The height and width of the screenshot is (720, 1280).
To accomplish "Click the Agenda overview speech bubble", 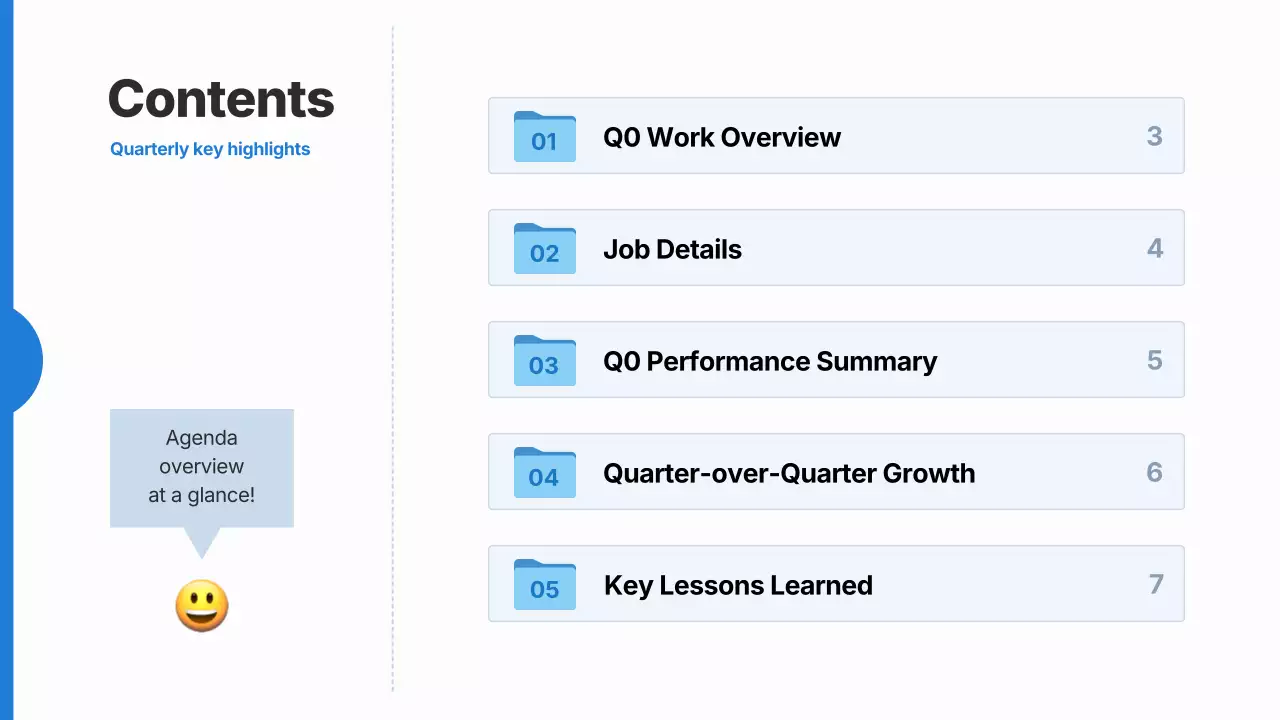I will click(202, 467).
